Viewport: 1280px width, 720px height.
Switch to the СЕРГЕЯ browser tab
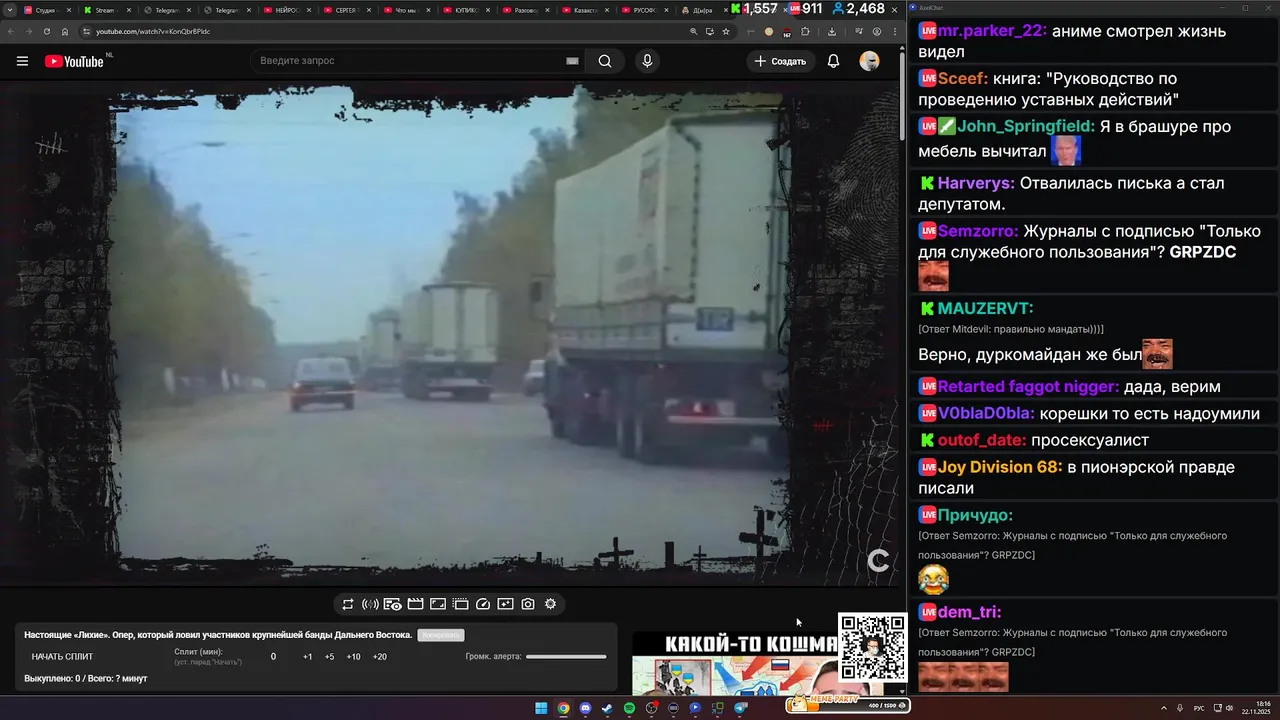coord(347,10)
